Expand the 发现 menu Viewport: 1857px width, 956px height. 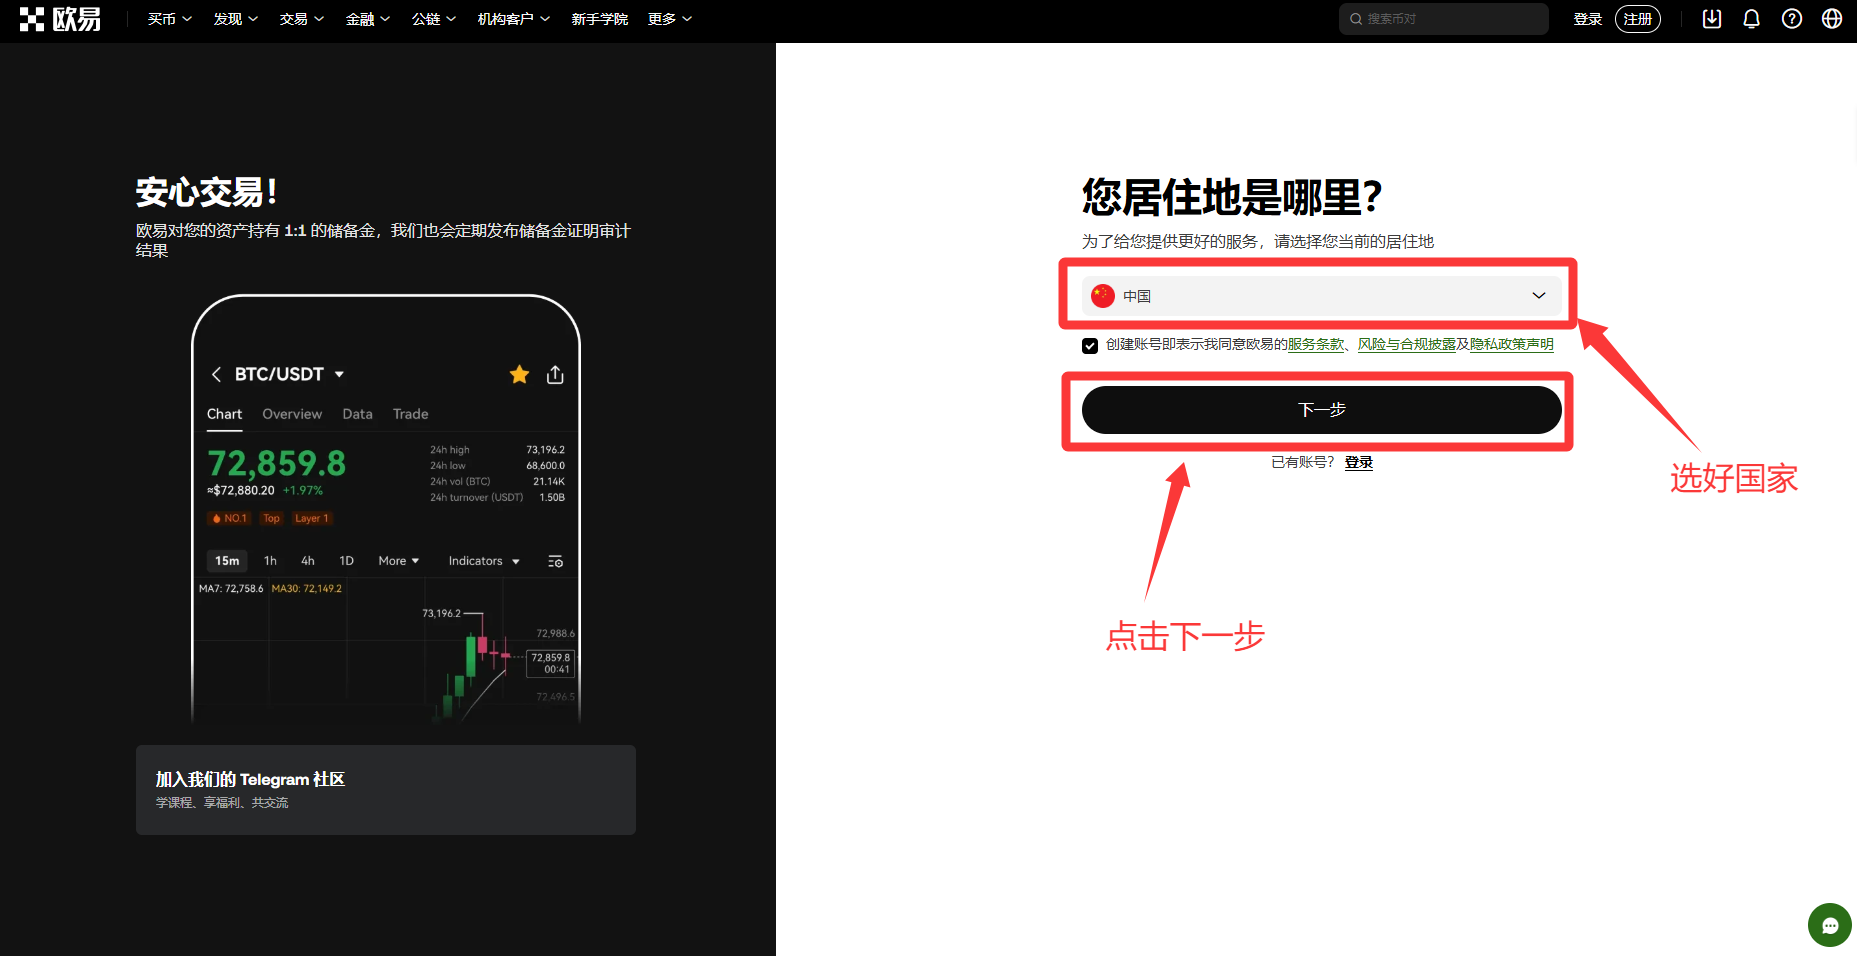click(236, 19)
